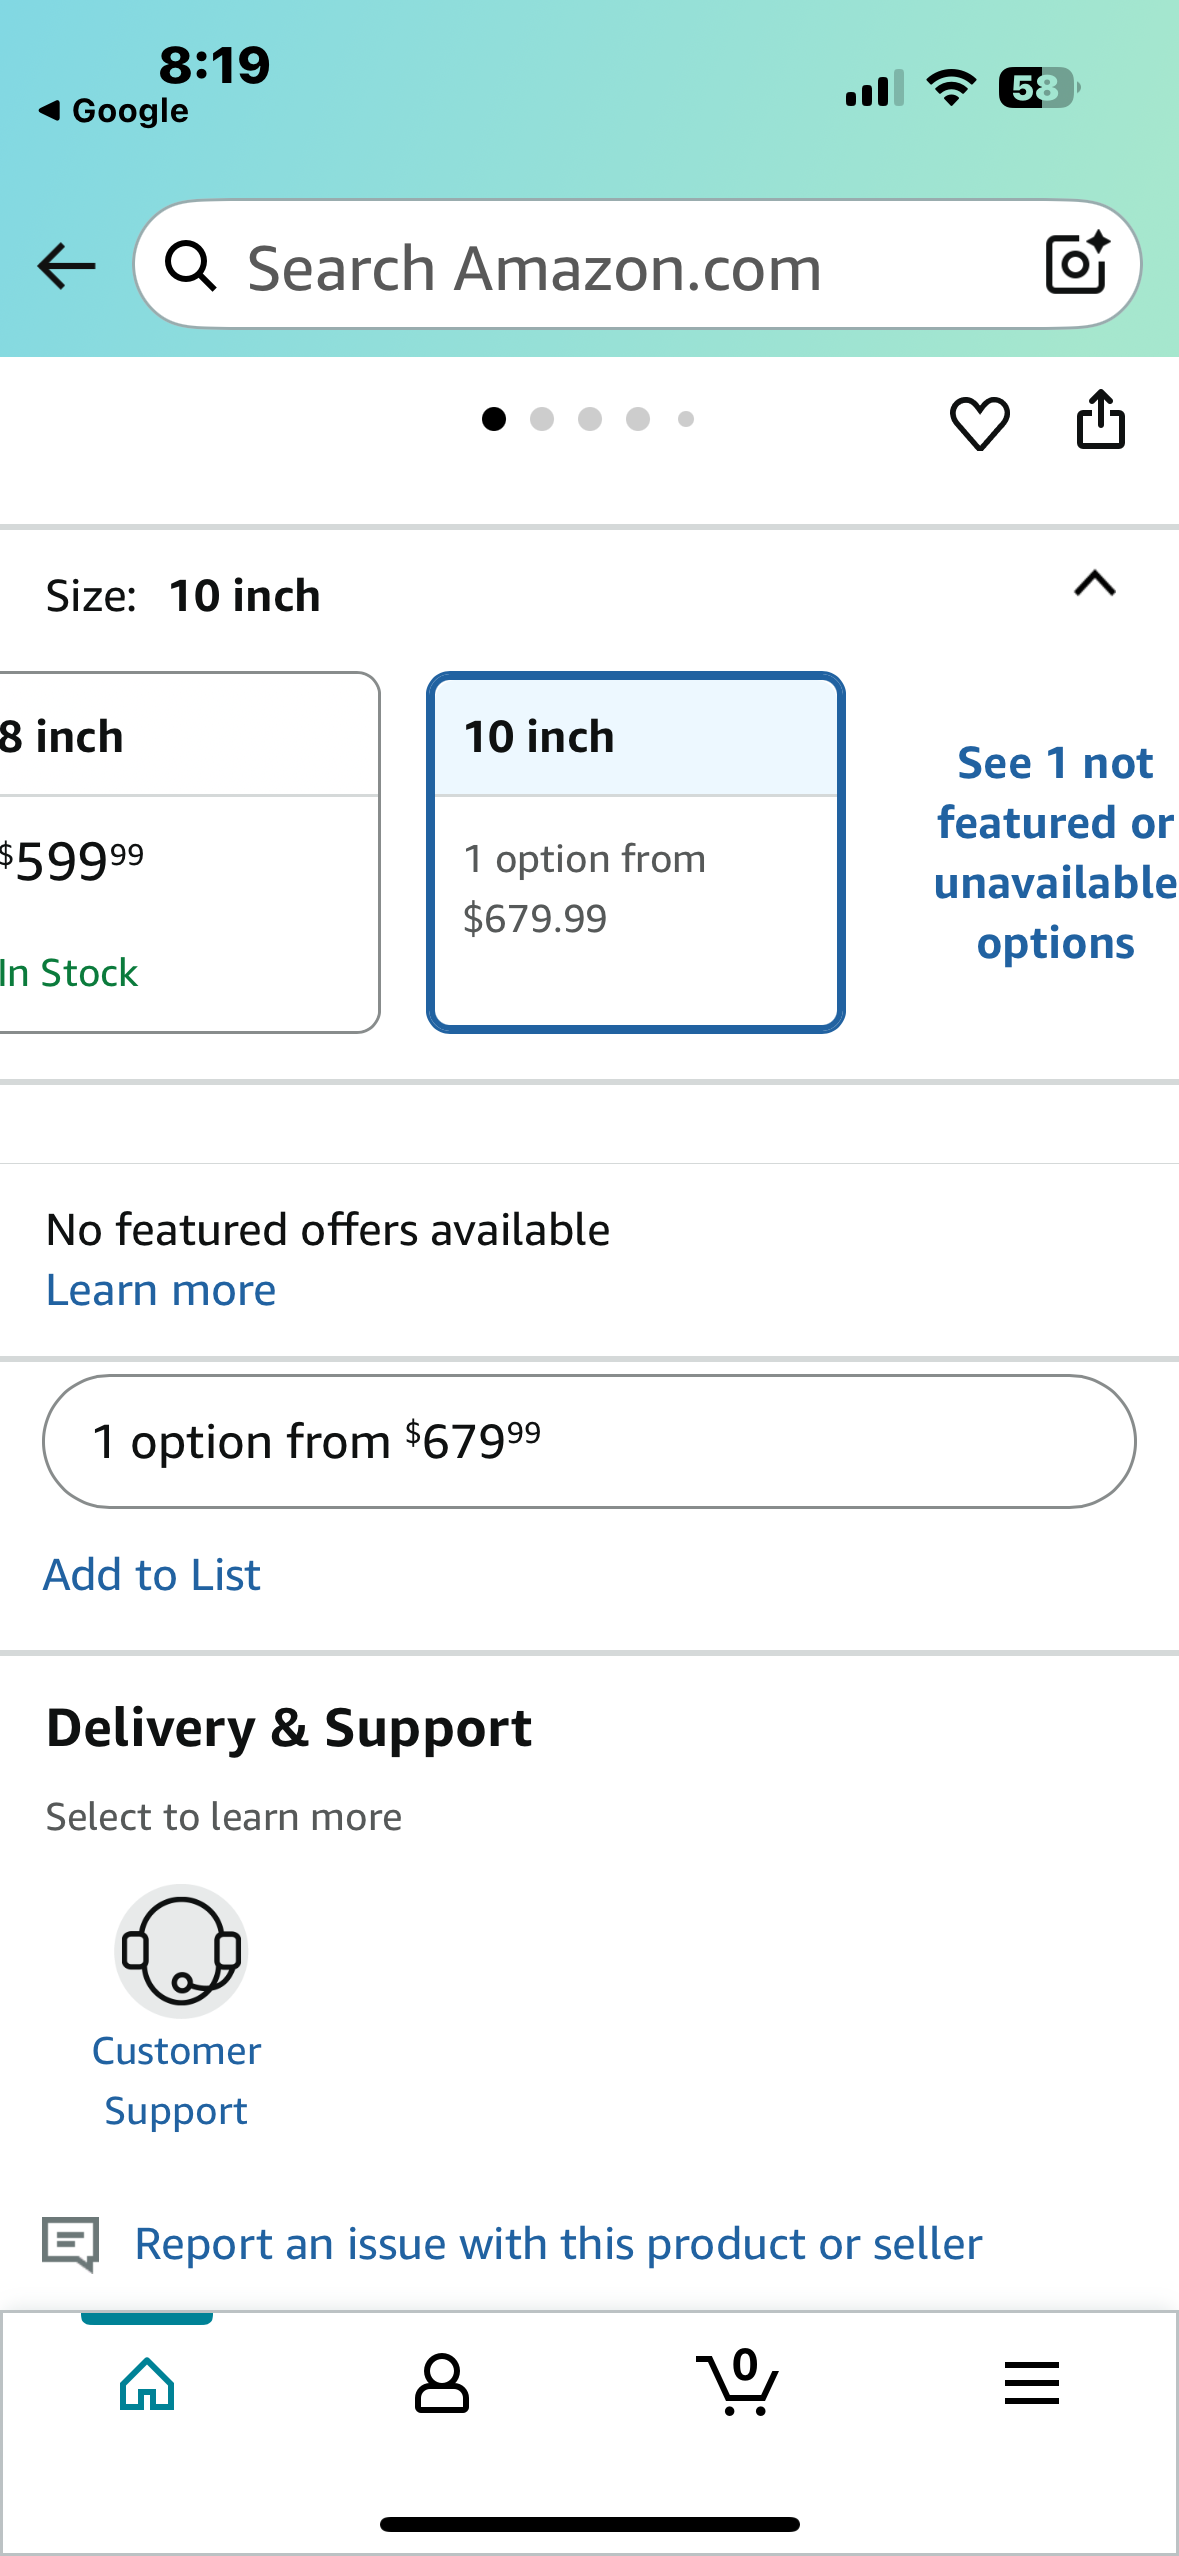Open the shopping cart icon
Viewport: 1179px width, 2556px height.
click(738, 2382)
